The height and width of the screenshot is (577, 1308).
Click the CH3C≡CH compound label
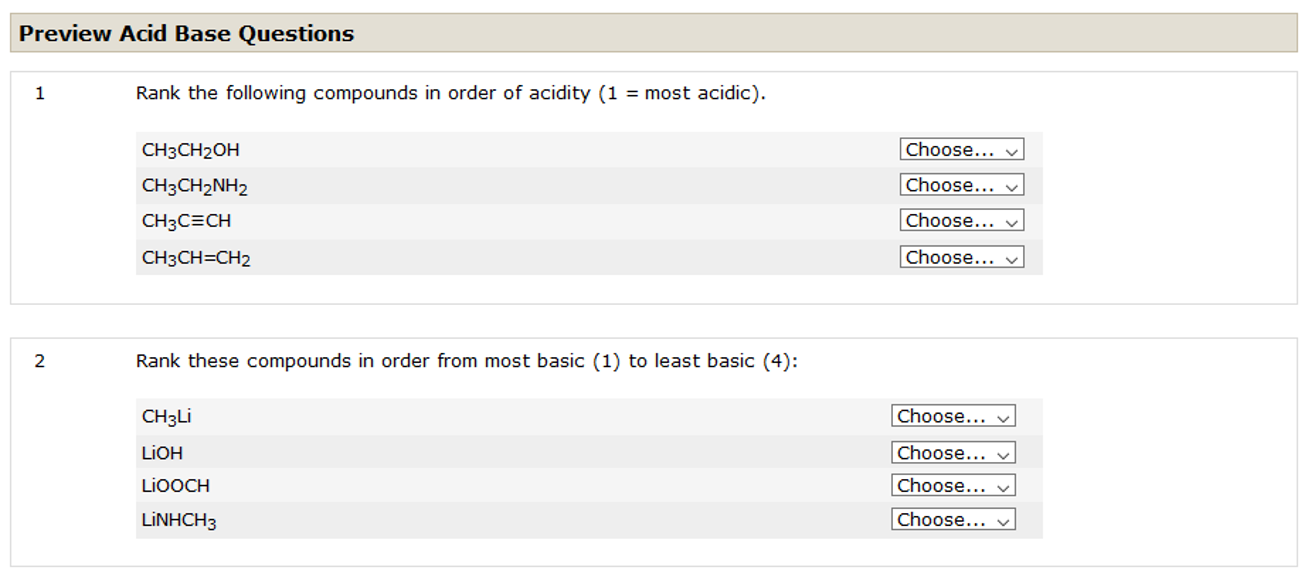coord(187,222)
